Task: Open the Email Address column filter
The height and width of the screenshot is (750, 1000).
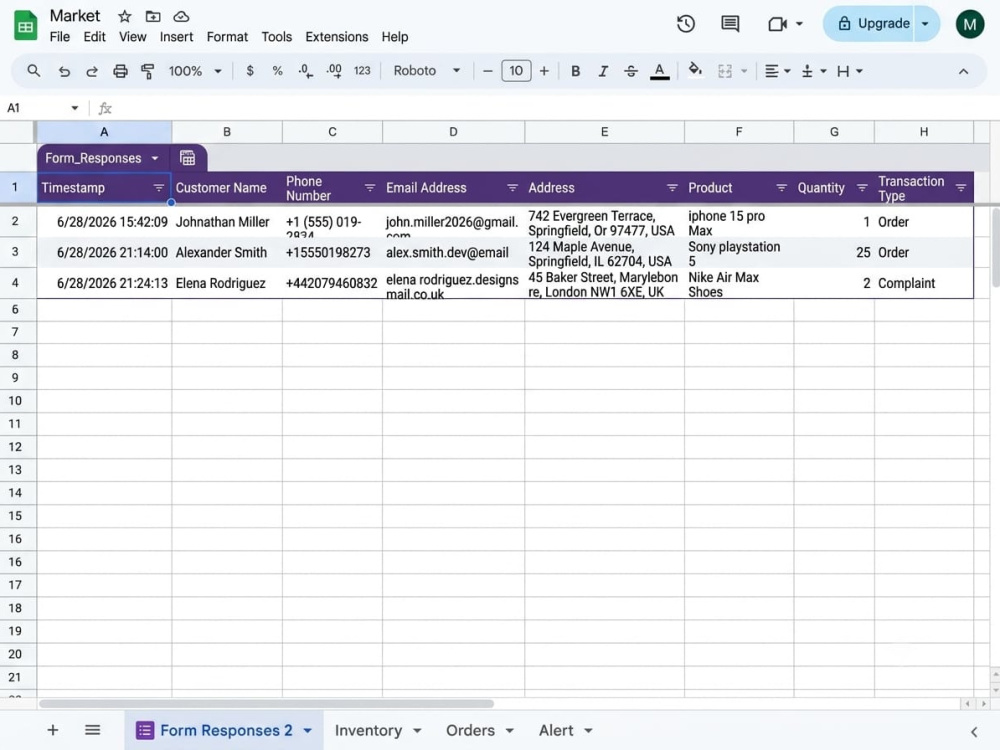Action: (512, 188)
